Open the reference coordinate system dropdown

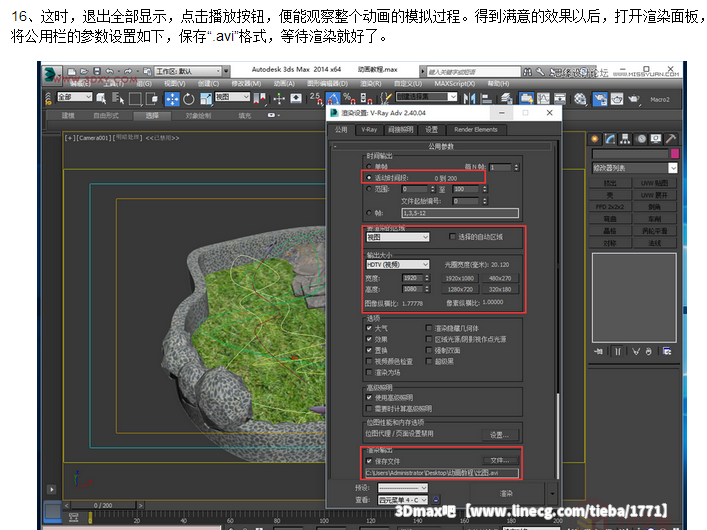pos(232,97)
